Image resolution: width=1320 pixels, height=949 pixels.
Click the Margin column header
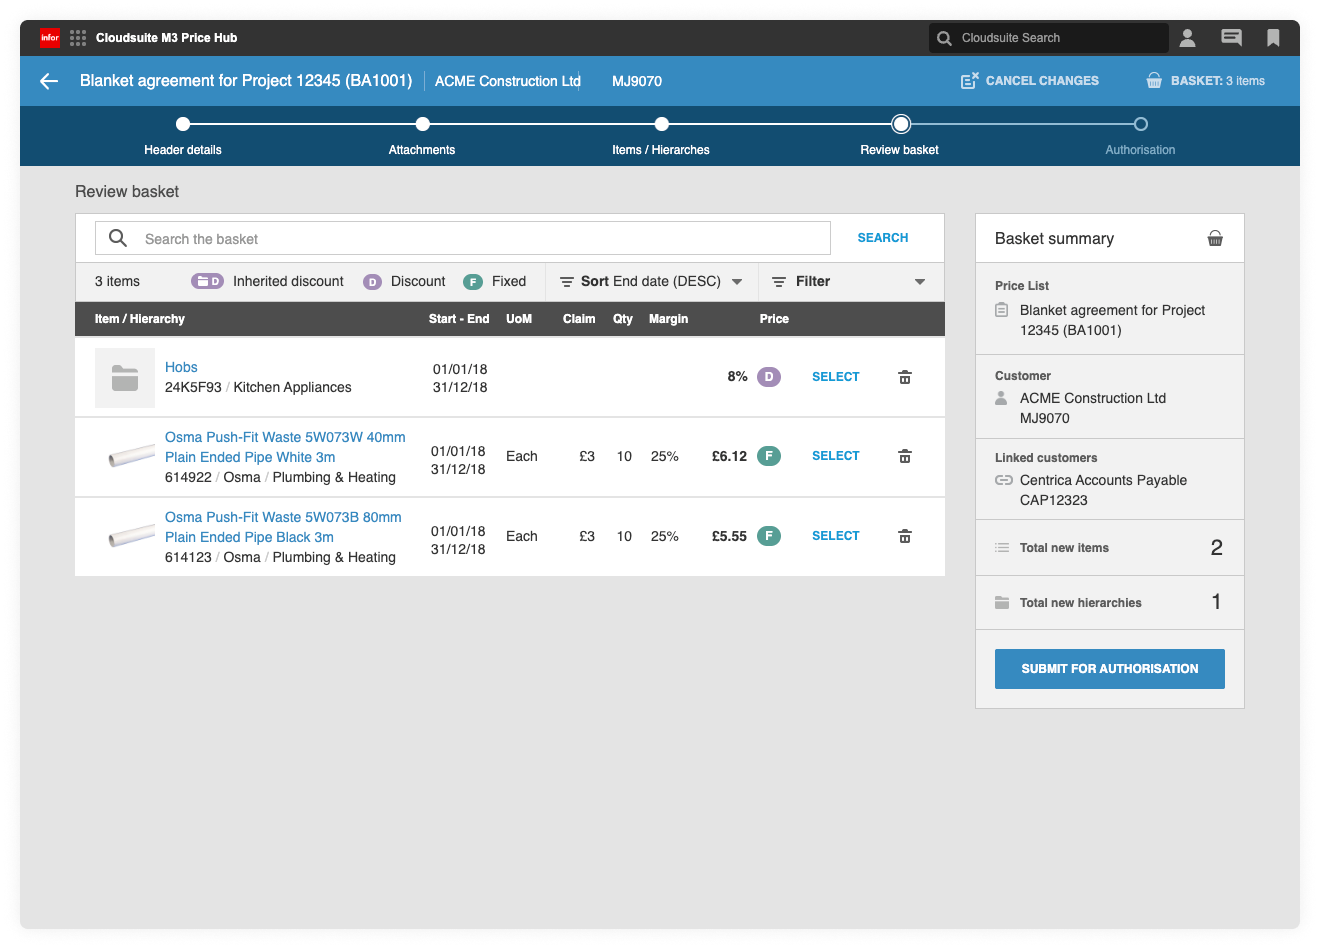[x=668, y=319]
